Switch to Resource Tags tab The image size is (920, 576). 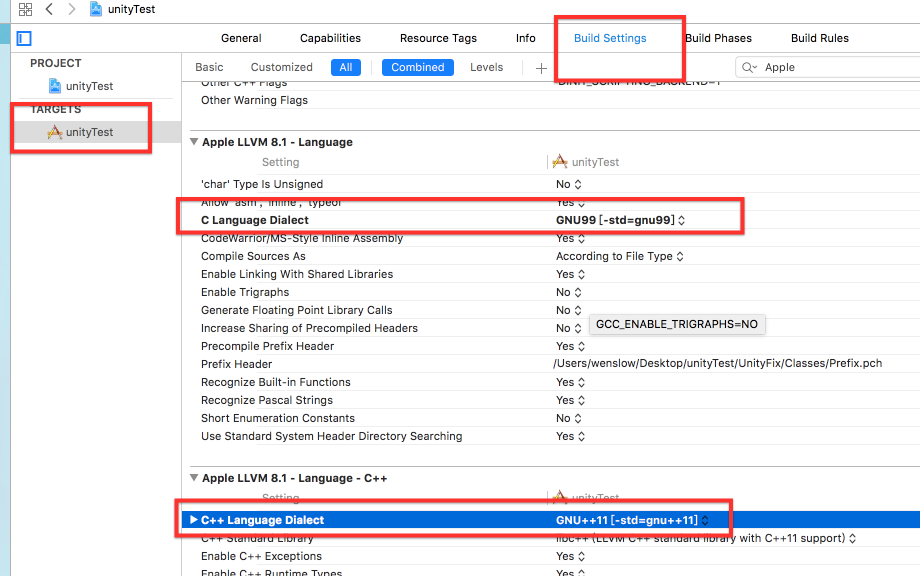click(x=438, y=38)
